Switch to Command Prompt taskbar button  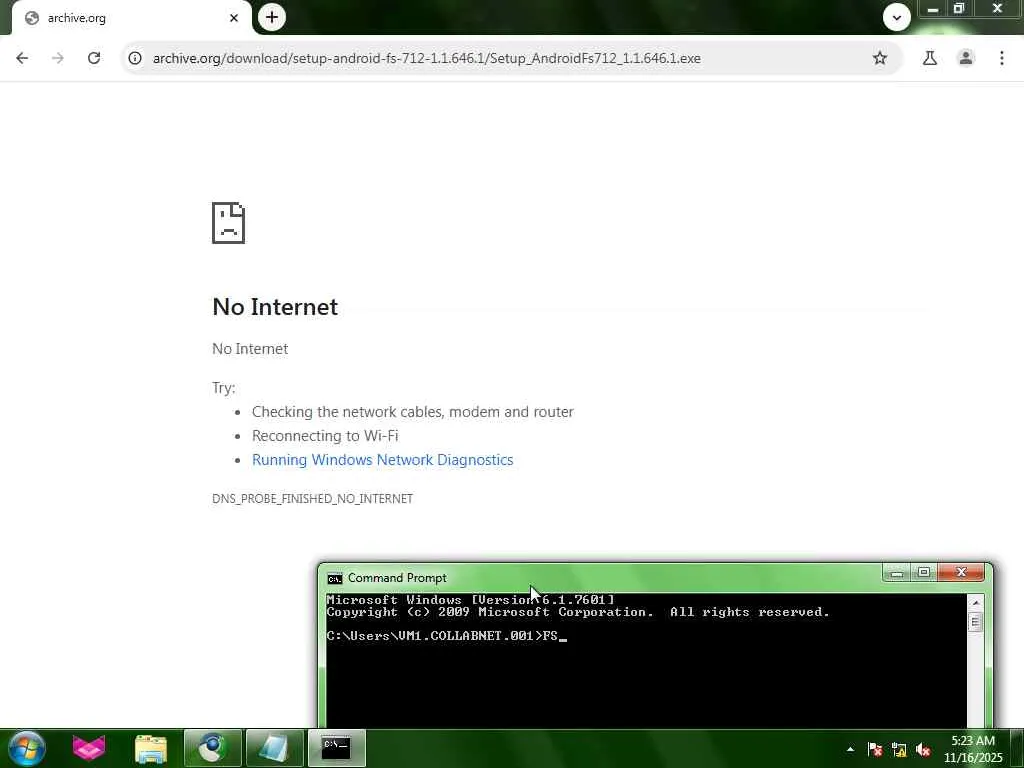tap(336, 748)
